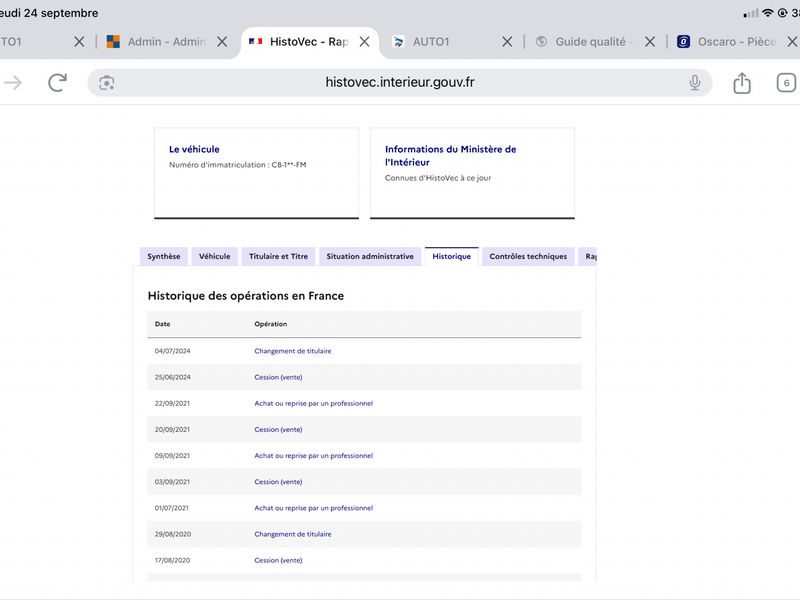Image resolution: width=800 pixels, height=600 pixels.
Task: Click the histovec.interieur.gouv.fr address field
Action: tap(400, 83)
